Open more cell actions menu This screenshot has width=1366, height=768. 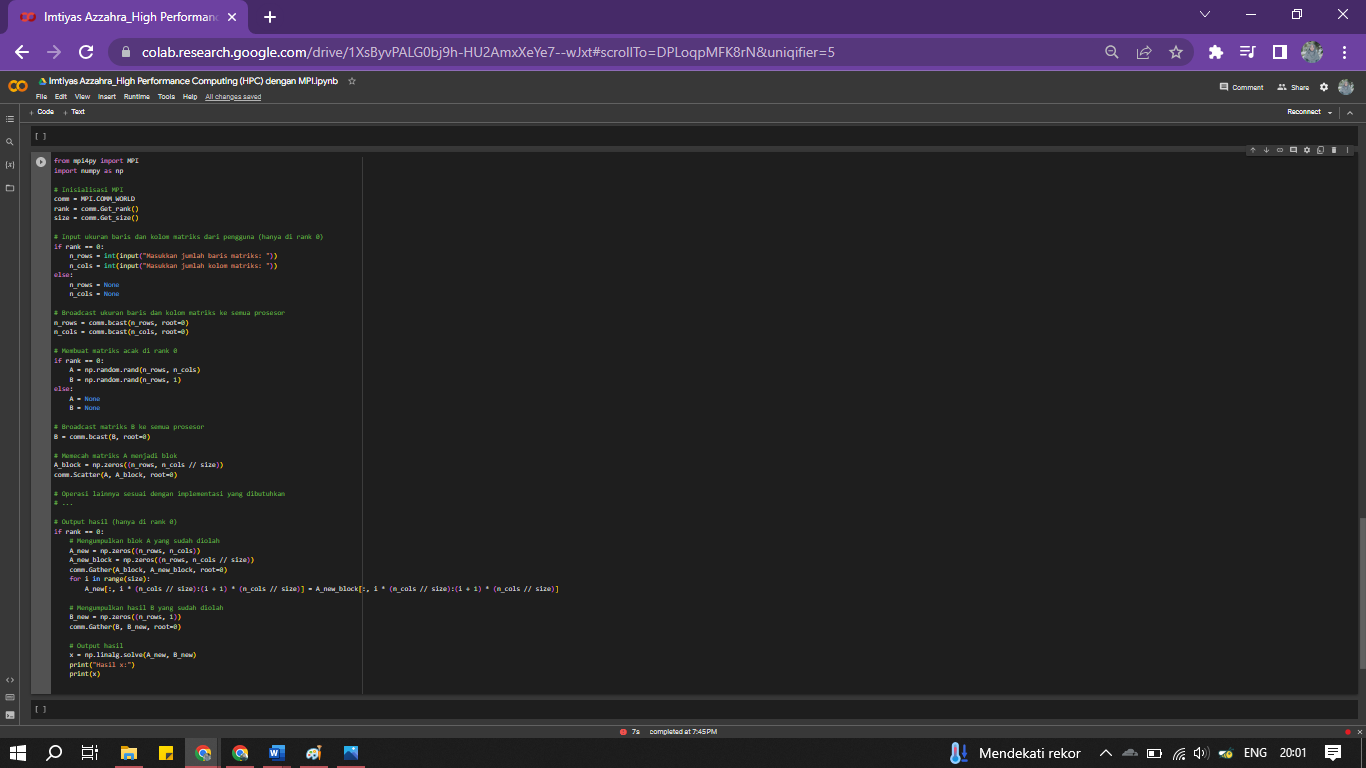pos(1347,150)
